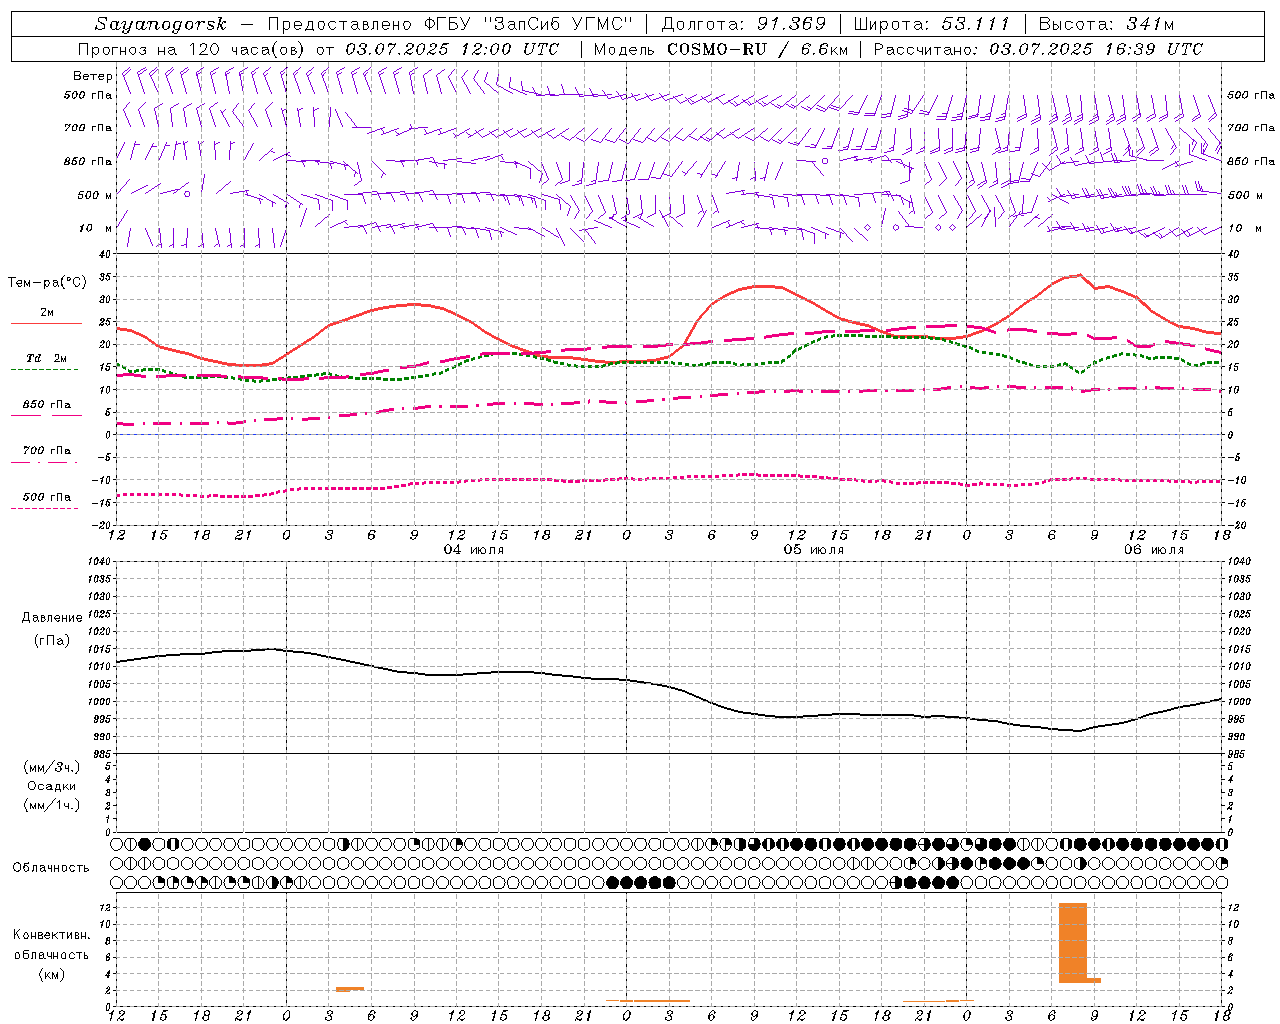The image size is (1280, 1024).
Task: Click calculation time Рассчитано: 03.07.2025 16:39 UTC
Action: pos(1038,49)
